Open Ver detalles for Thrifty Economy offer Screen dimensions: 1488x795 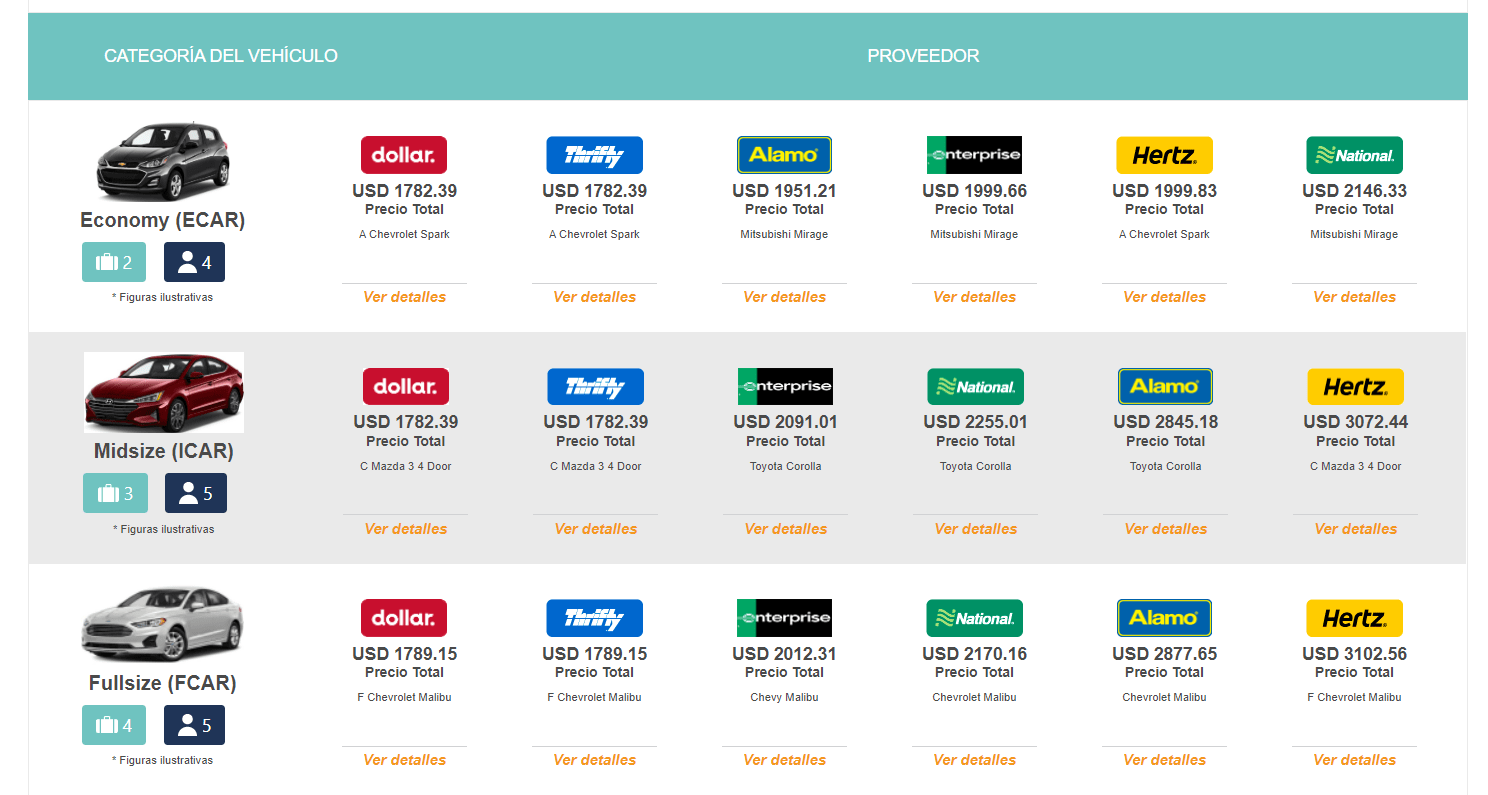(595, 297)
